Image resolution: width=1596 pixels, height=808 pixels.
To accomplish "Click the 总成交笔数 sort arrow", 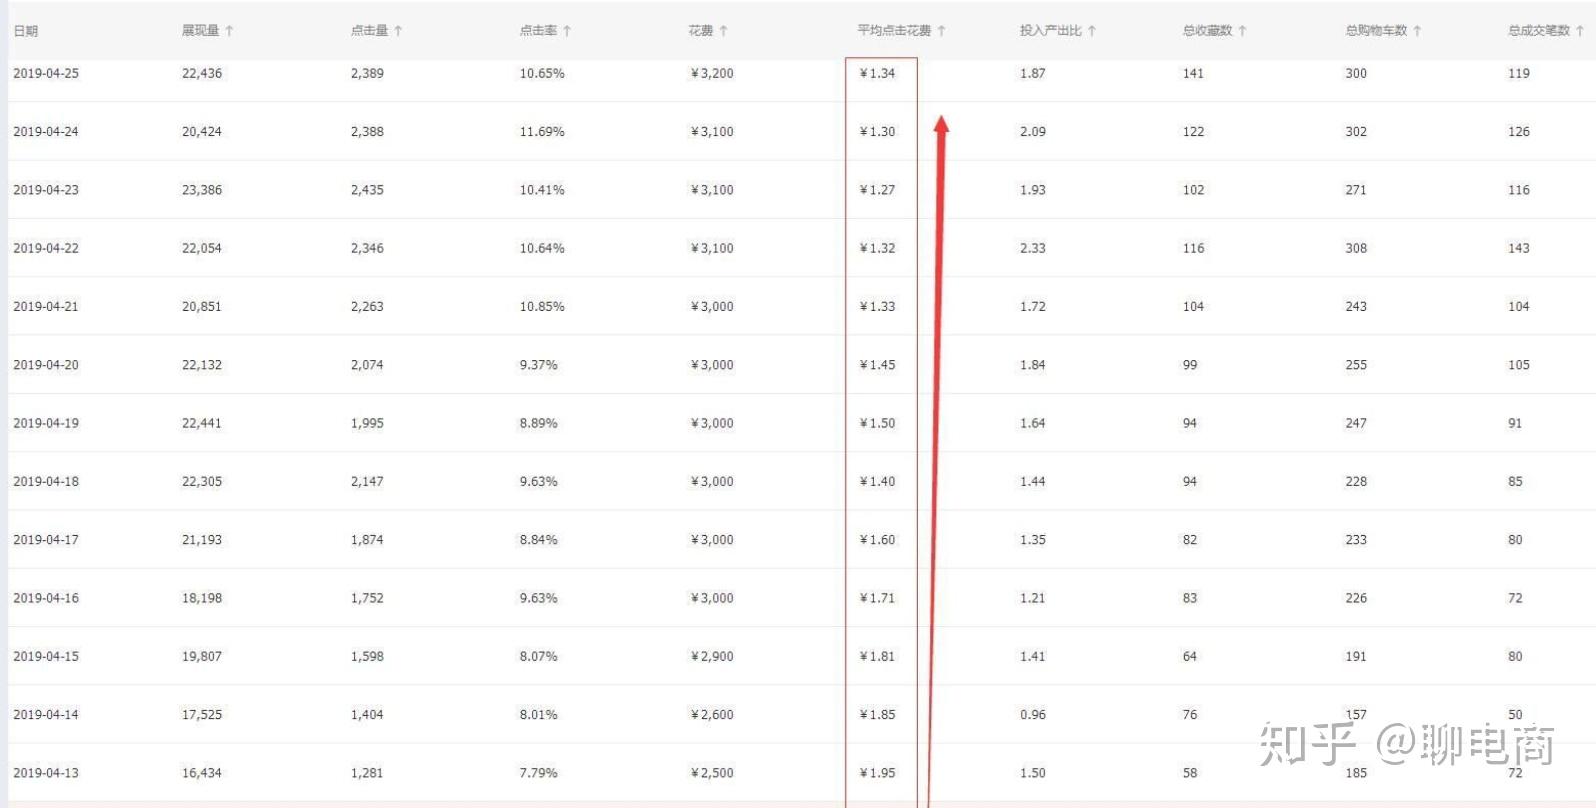I will click(x=1580, y=31).
